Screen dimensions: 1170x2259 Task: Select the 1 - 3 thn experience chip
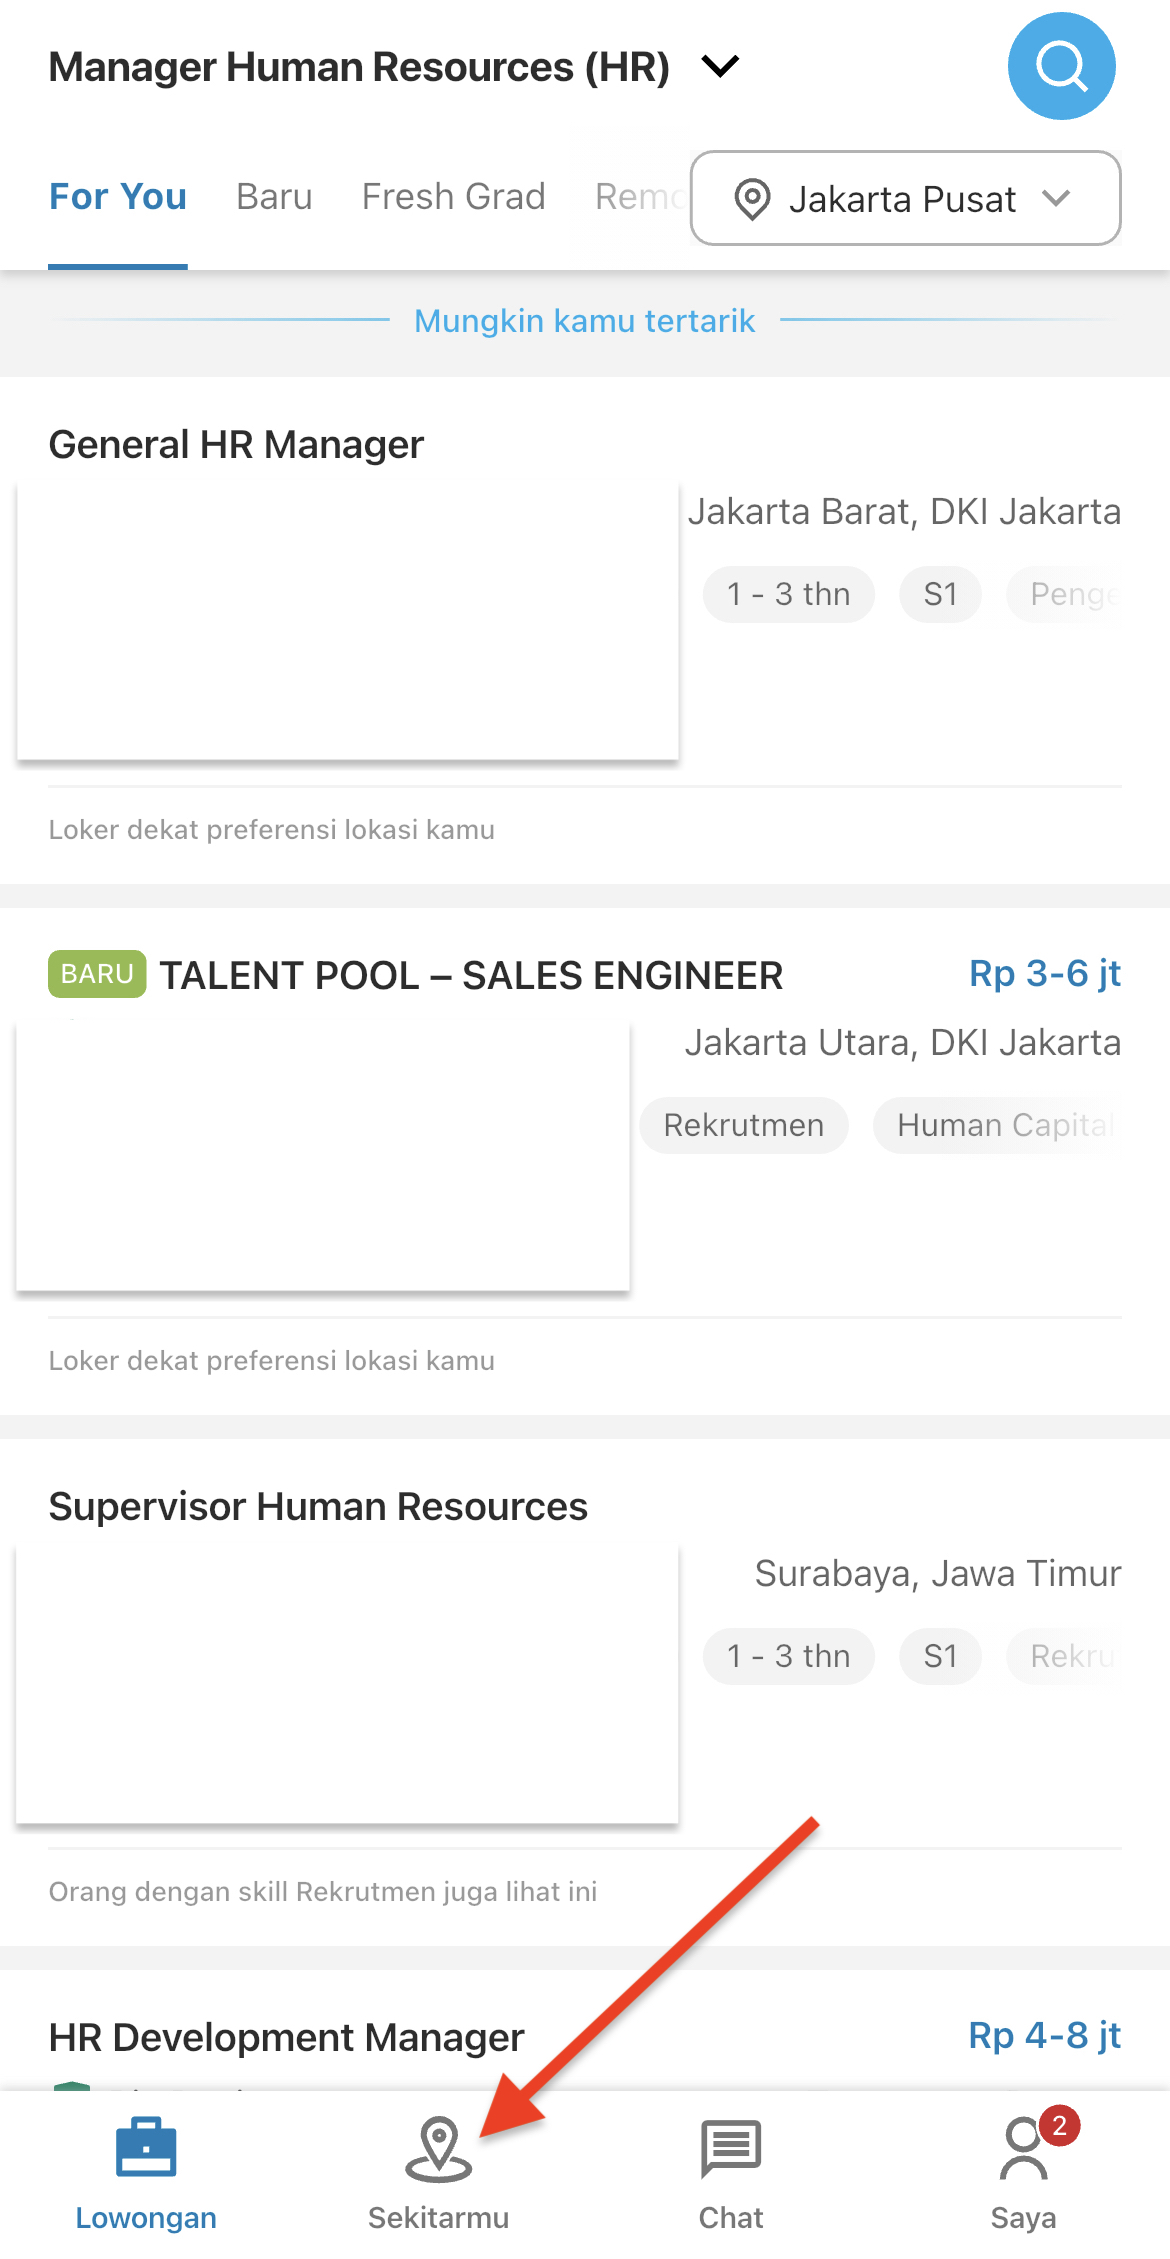click(788, 593)
